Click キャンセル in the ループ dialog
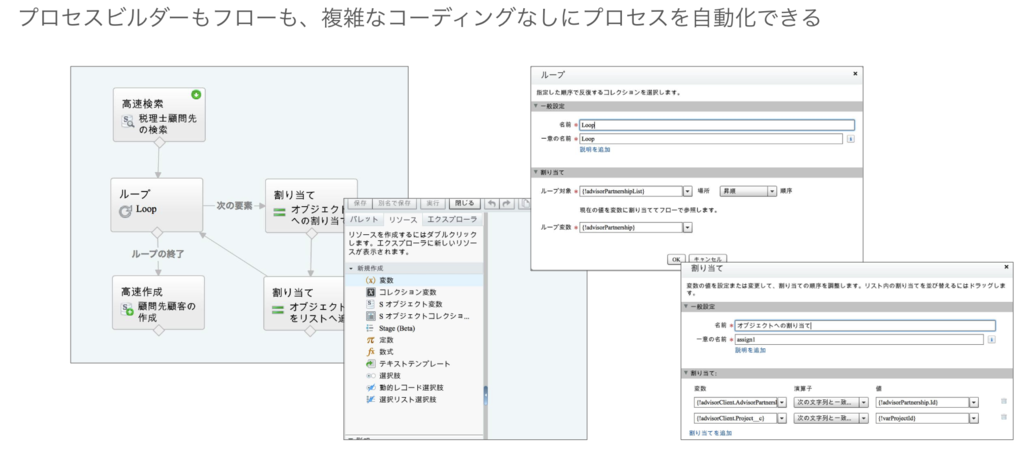The image size is (1024, 457). point(707,259)
